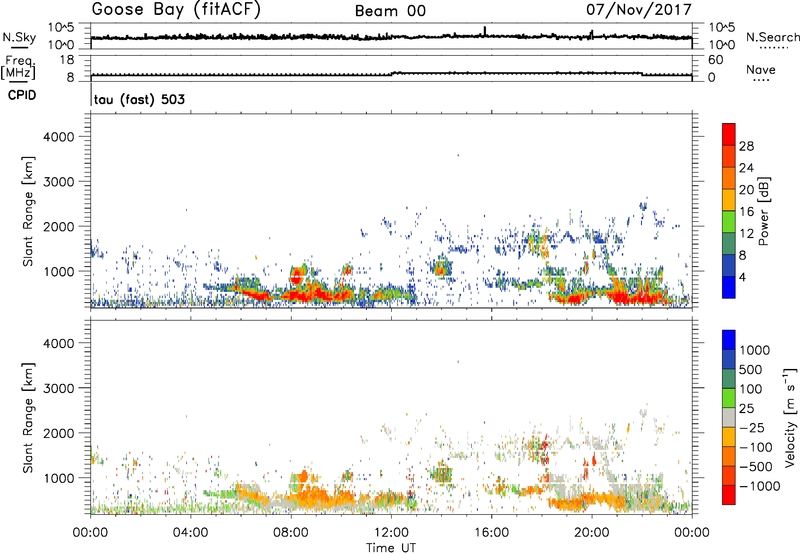Screen dimensions: 800x554
Task: Click the 'N.Search' legend label
Action: (772, 37)
